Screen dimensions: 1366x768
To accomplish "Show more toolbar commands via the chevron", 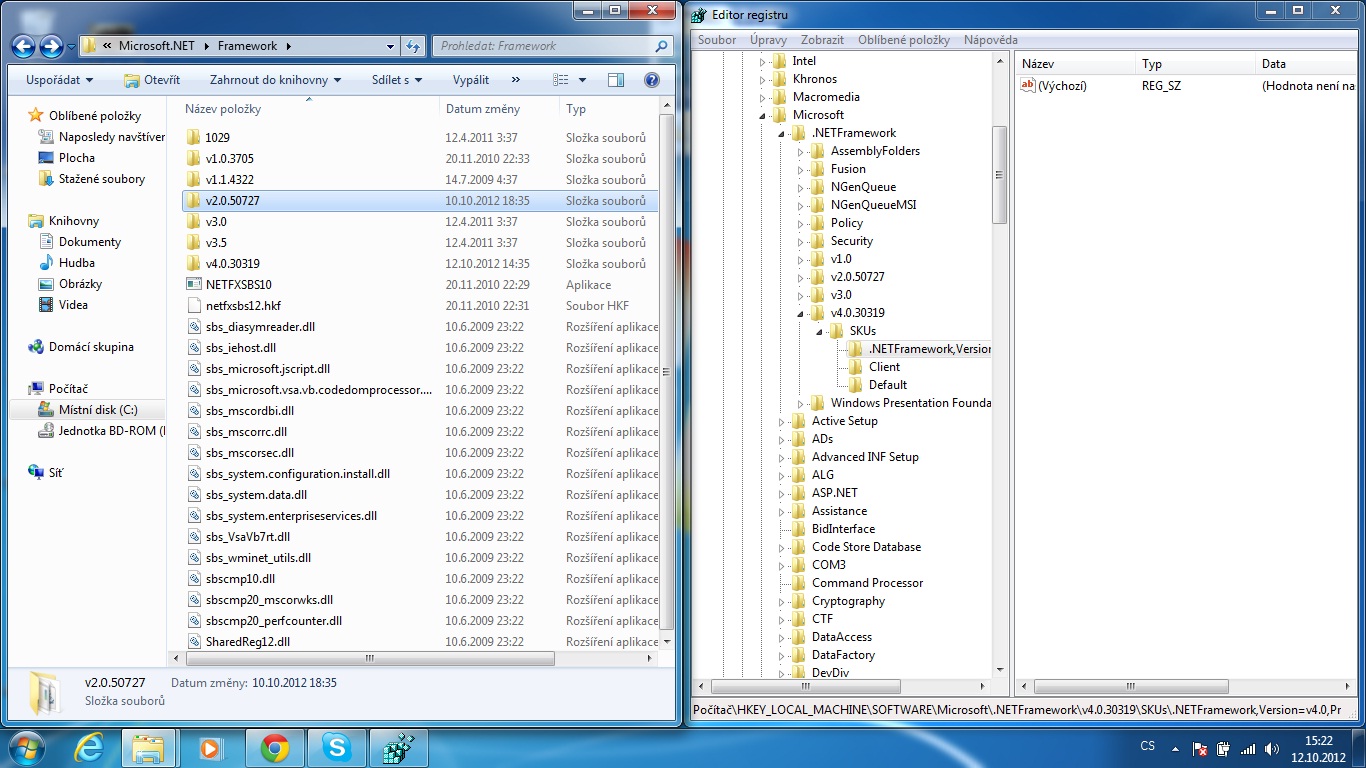I will [x=516, y=80].
